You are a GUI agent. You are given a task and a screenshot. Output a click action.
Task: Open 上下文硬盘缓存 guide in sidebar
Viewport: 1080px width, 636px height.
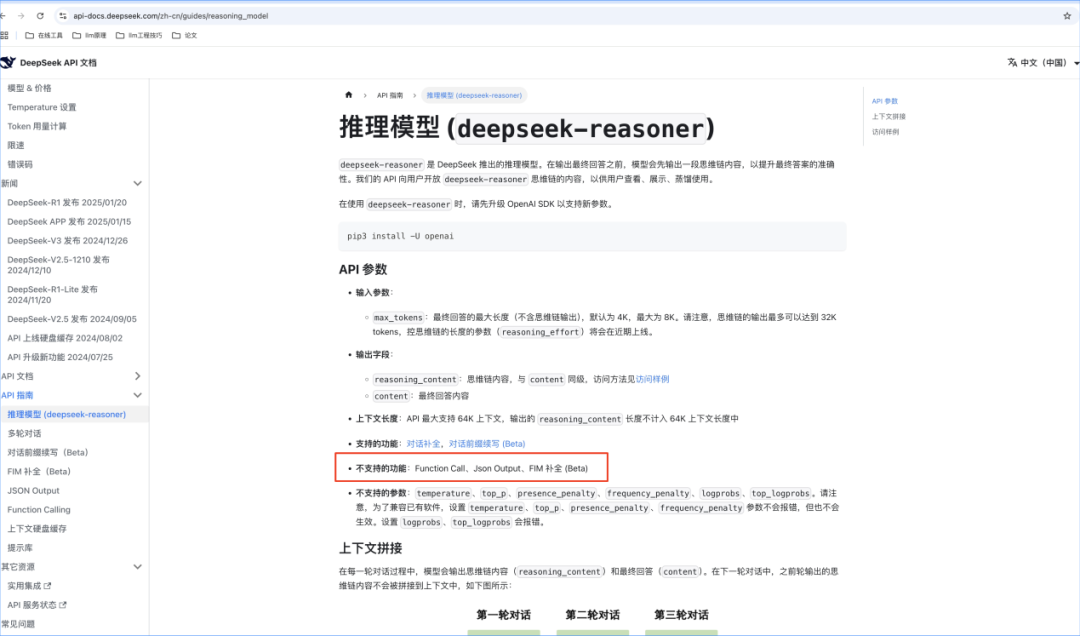click(37, 529)
